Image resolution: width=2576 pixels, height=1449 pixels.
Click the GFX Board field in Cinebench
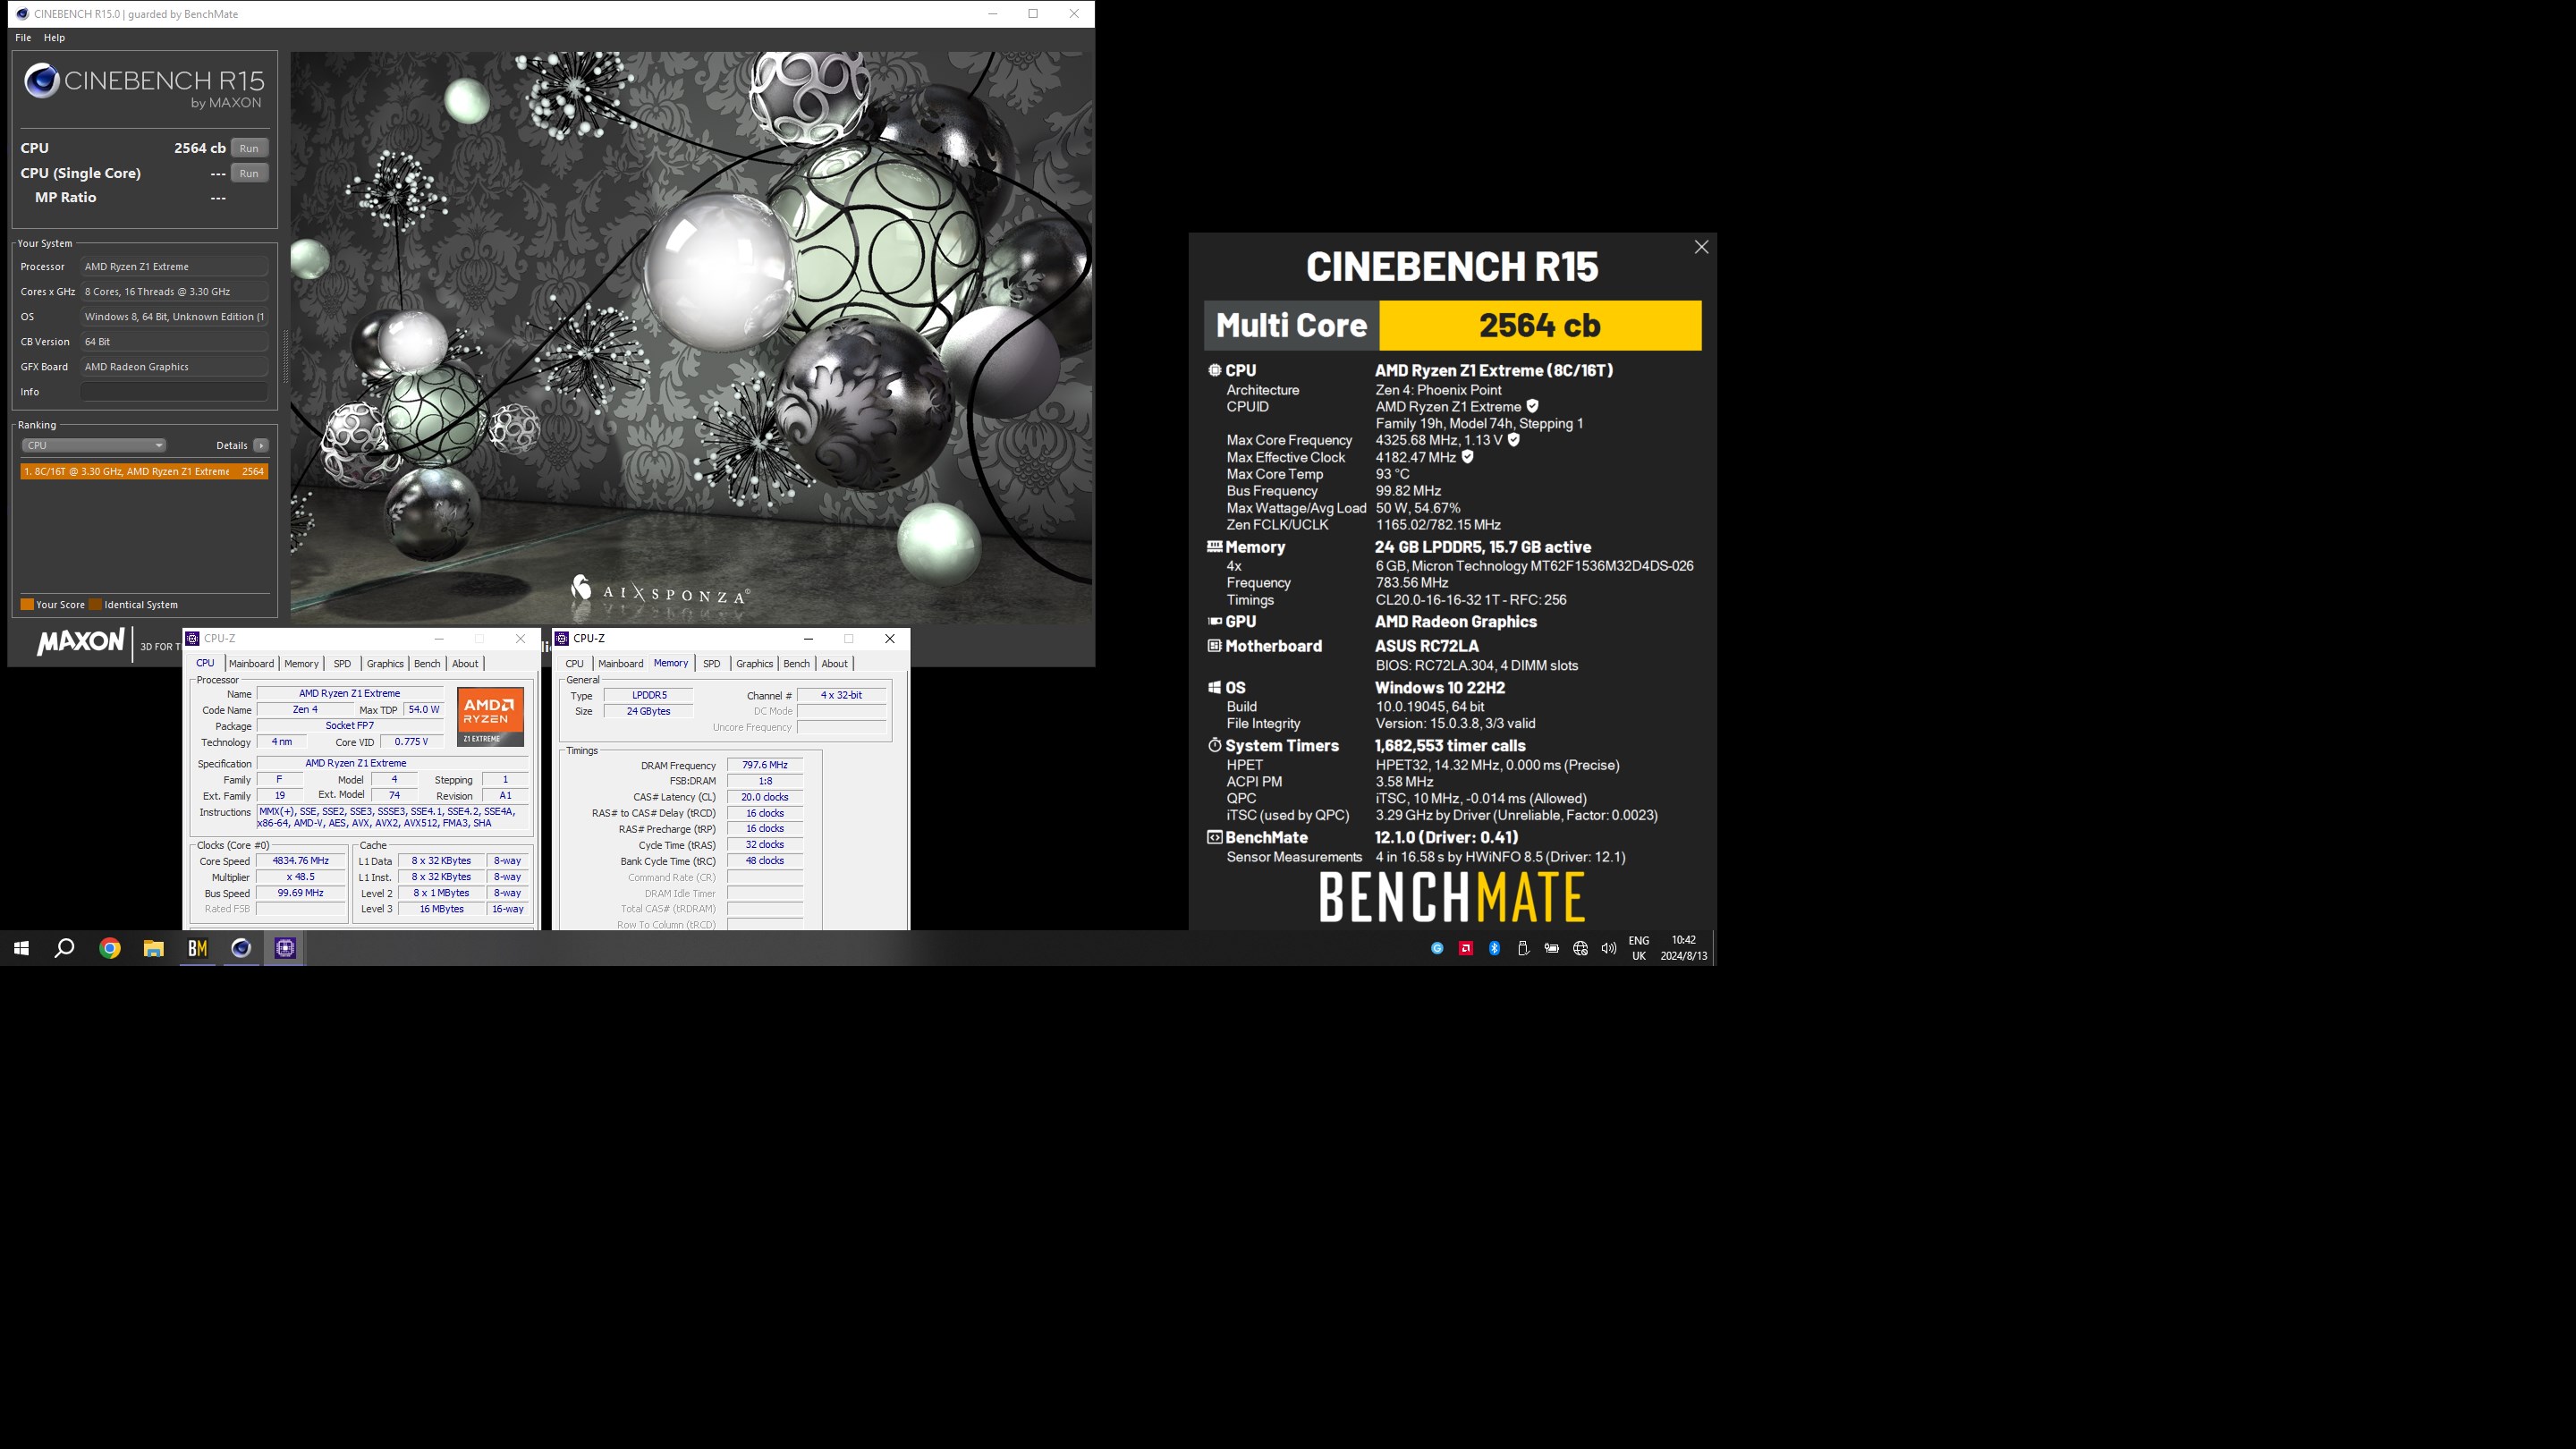[x=174, y=367]
